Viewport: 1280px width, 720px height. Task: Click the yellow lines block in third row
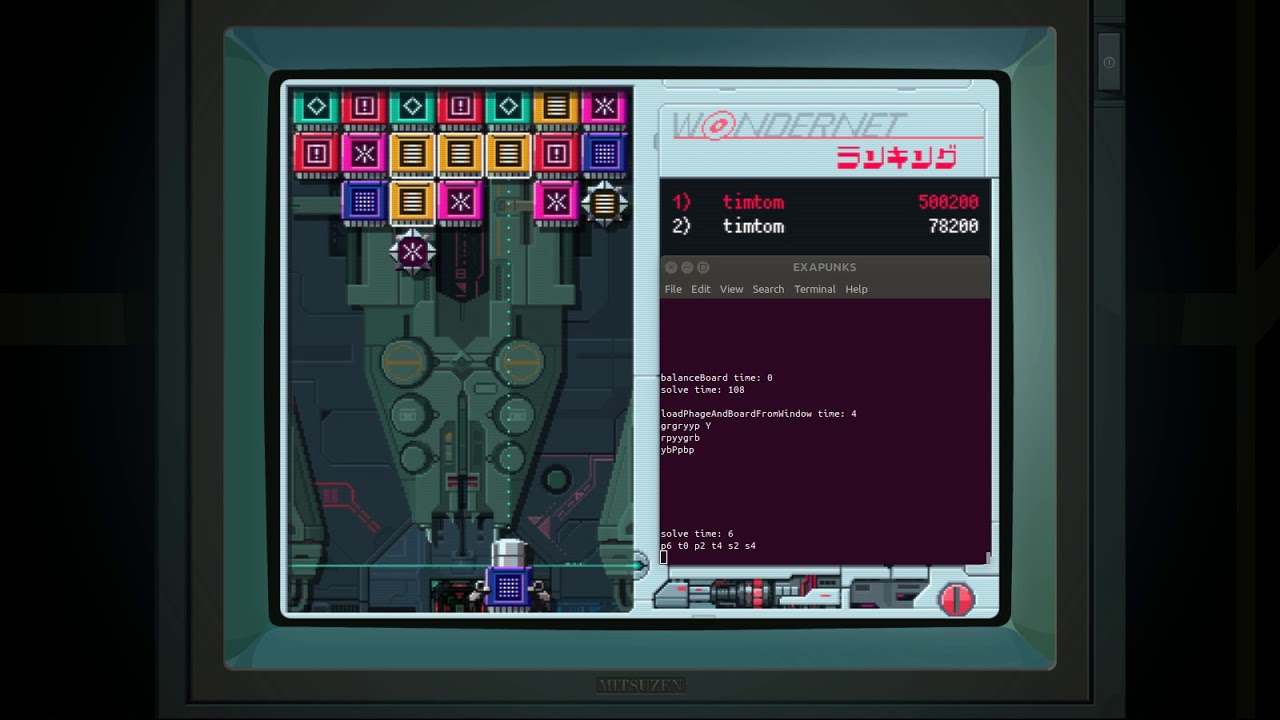(412, 202)
